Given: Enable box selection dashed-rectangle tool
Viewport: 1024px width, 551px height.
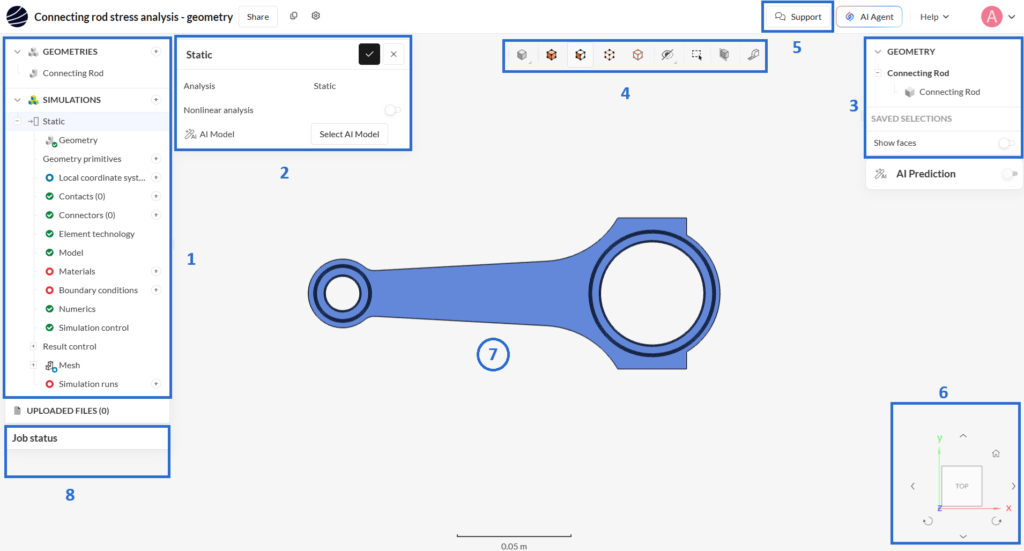Looking at the screenshot, I should pyautogui.click(x=696, y=55).
